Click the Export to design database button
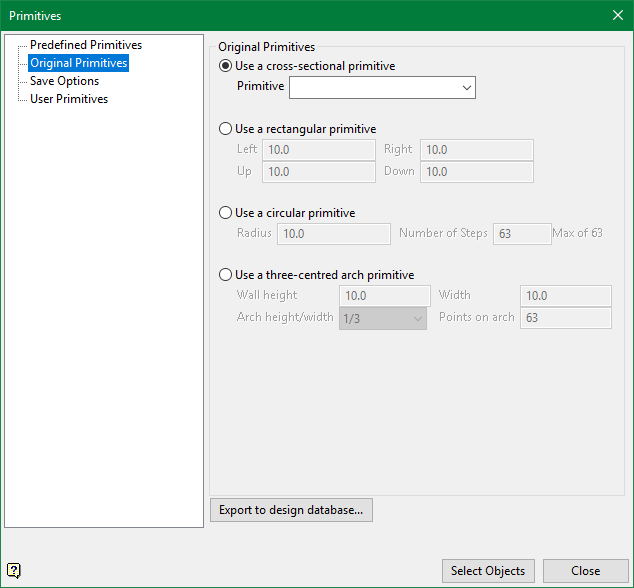 coord(291,510)
